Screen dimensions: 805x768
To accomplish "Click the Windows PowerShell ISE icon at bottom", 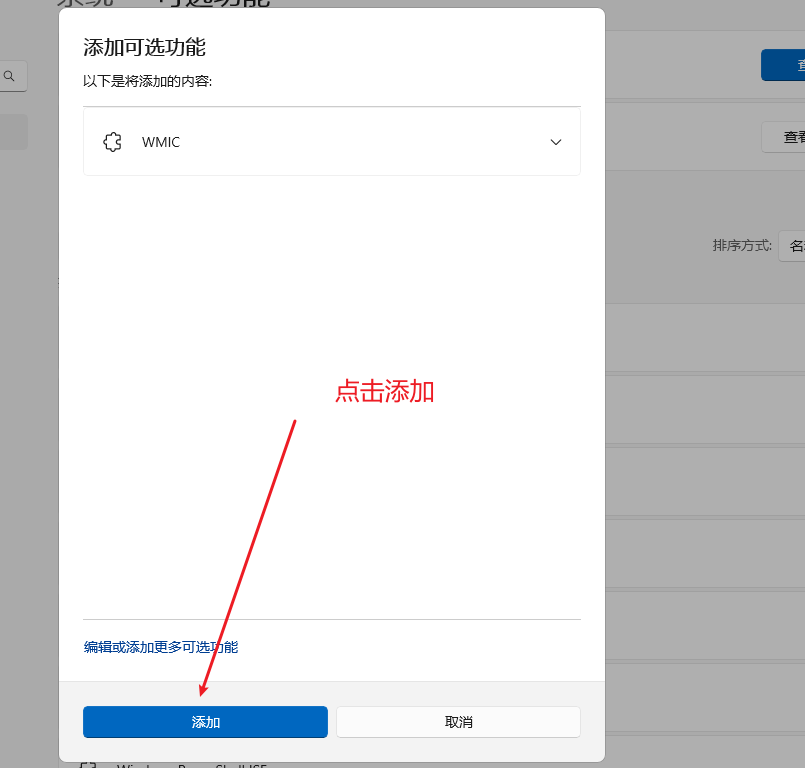I will coord(88,764).
